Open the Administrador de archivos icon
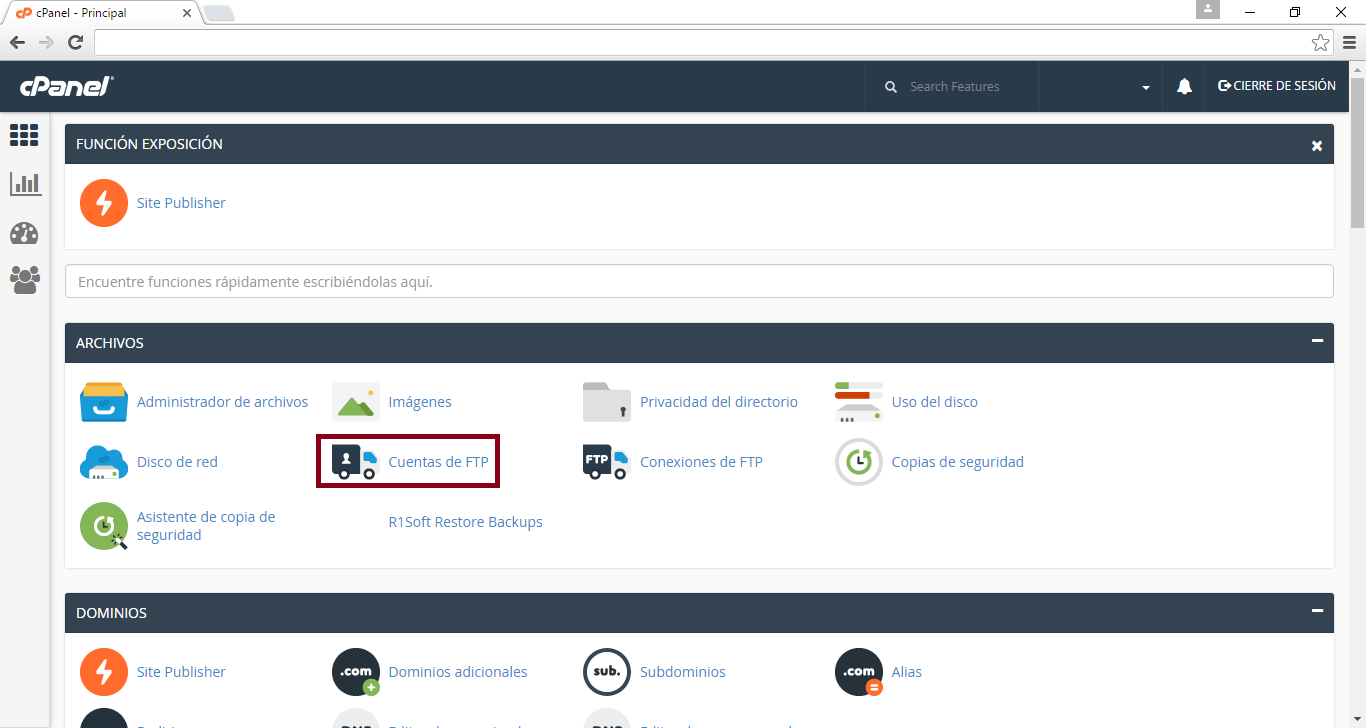Screen dimensions: 1366x728 [x=104, y=402]
